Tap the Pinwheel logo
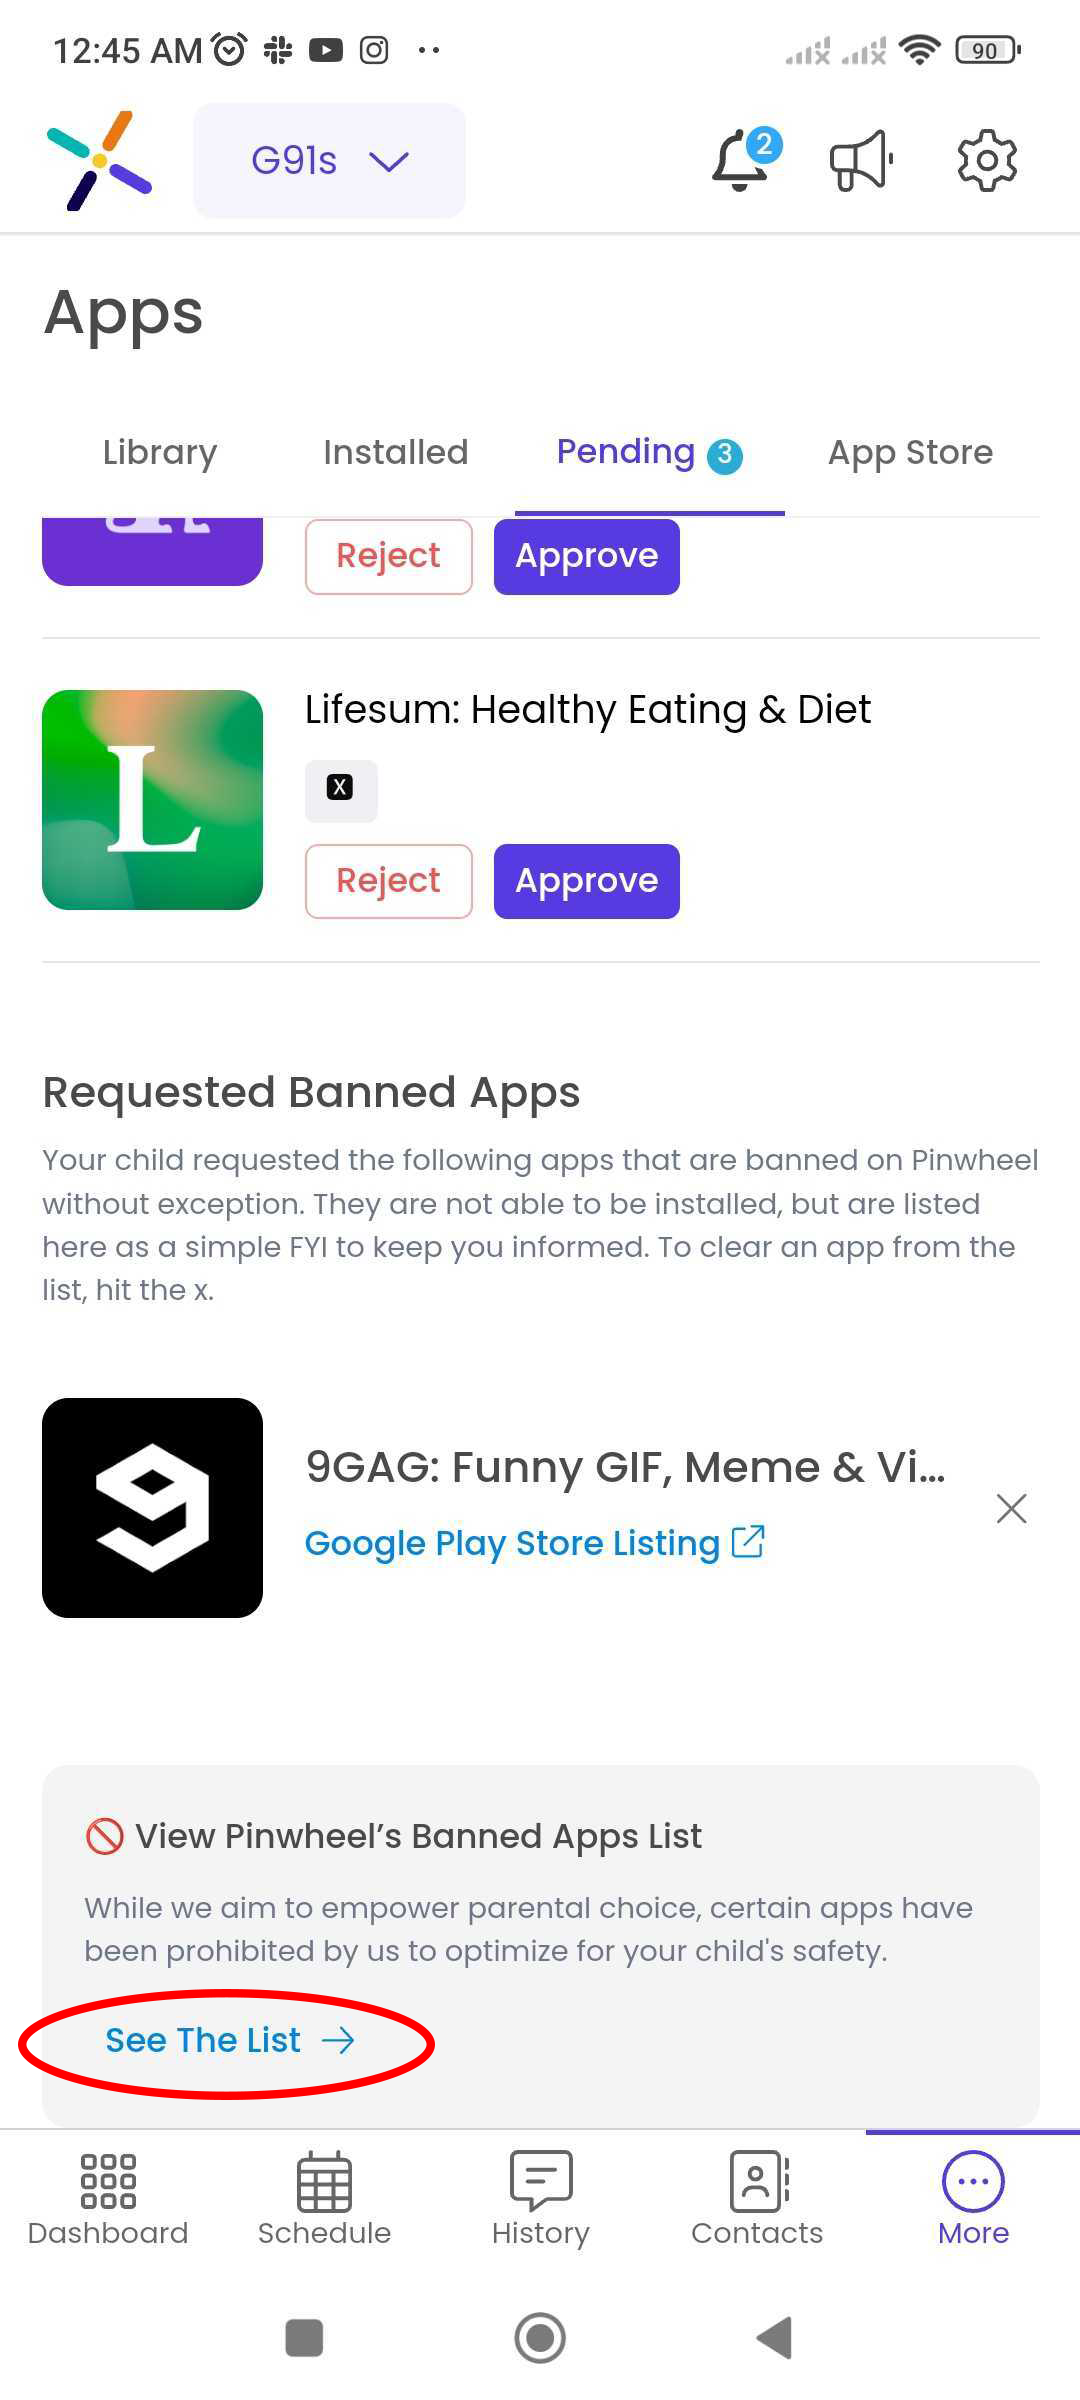1080x2400 pixels. point(99,160)
